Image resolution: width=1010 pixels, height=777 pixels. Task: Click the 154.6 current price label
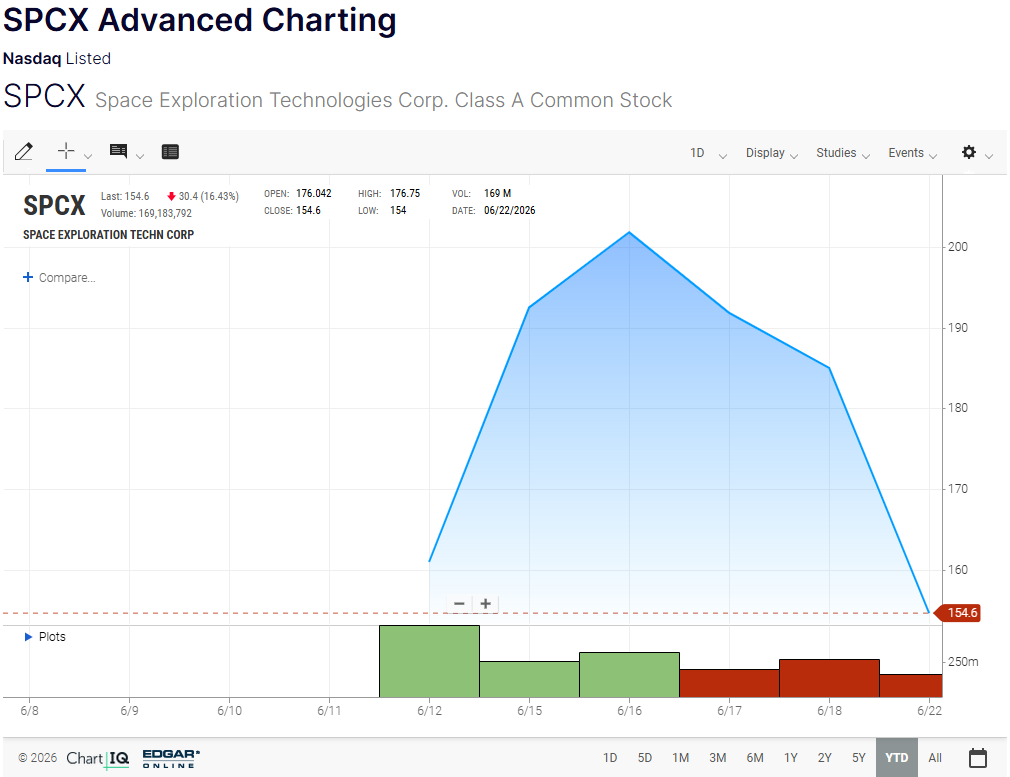coord(958,613)
